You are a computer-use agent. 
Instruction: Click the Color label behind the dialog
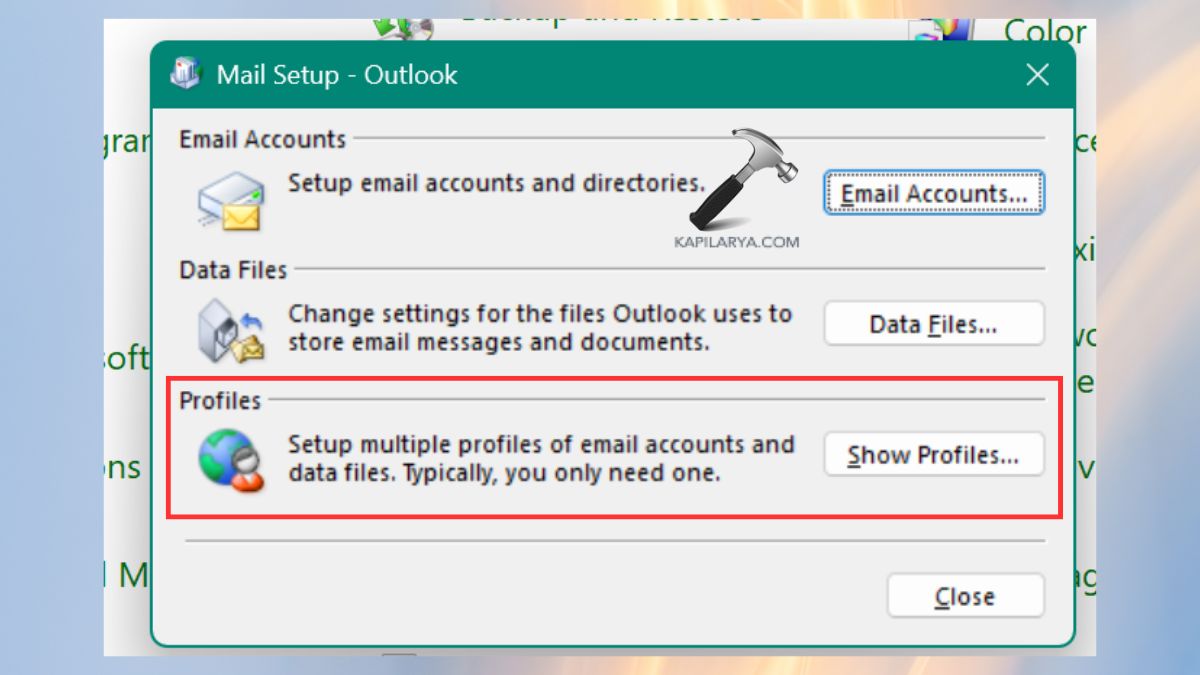point(1043,32)
